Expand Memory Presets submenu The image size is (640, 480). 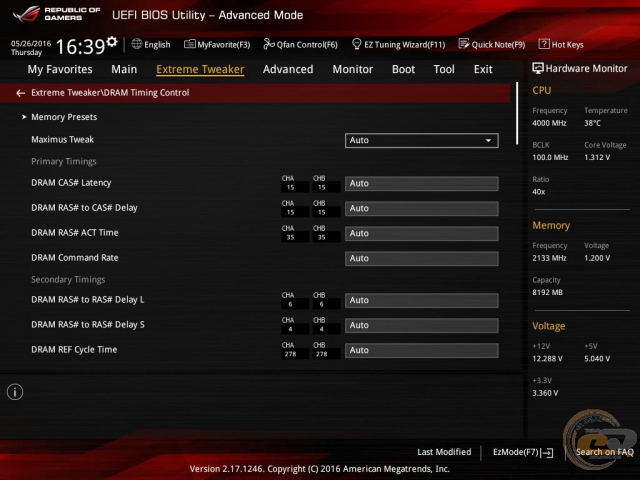tap(63, 117)
